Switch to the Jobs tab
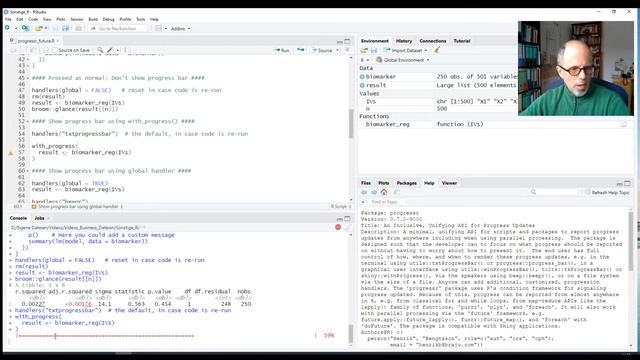The image size is (640, 360). pos(40,218)
